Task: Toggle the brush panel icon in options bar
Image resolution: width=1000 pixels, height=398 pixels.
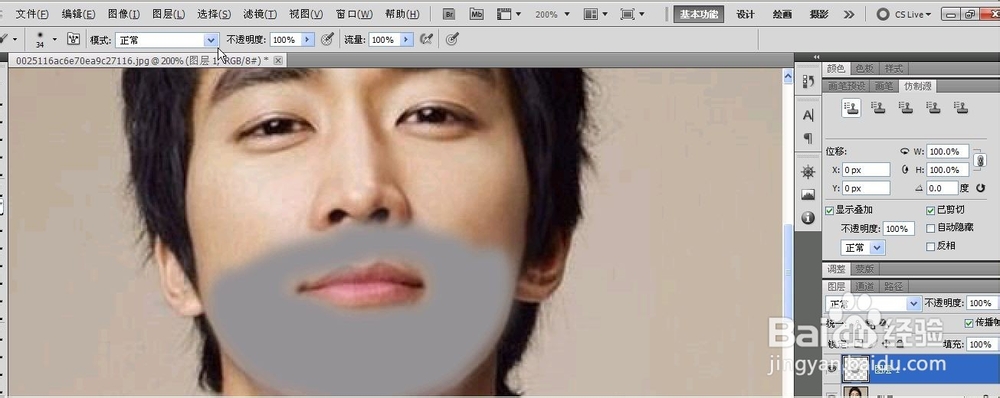Action: click(x=73, y=40)
